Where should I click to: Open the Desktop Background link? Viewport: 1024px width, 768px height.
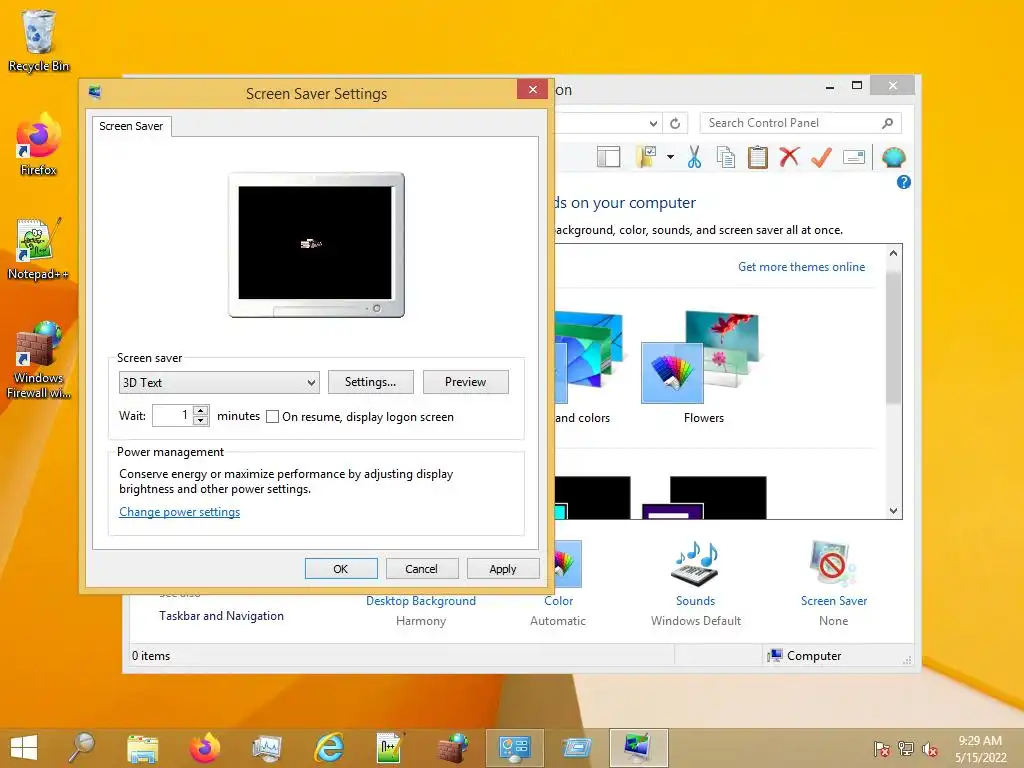[x=421, y=601]
